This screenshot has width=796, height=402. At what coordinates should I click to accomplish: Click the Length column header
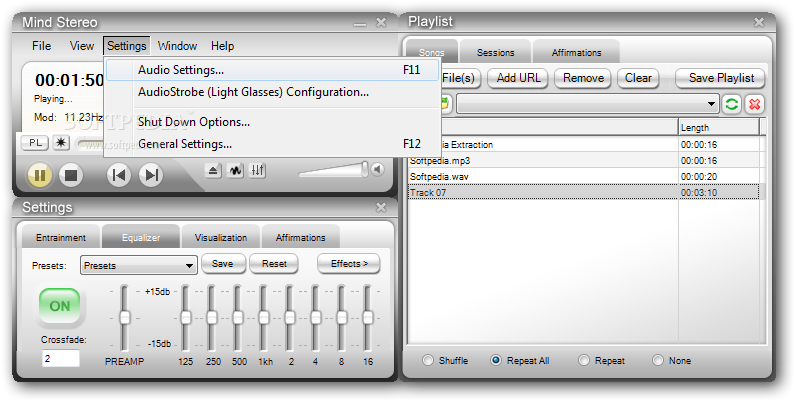pos(719,128)
